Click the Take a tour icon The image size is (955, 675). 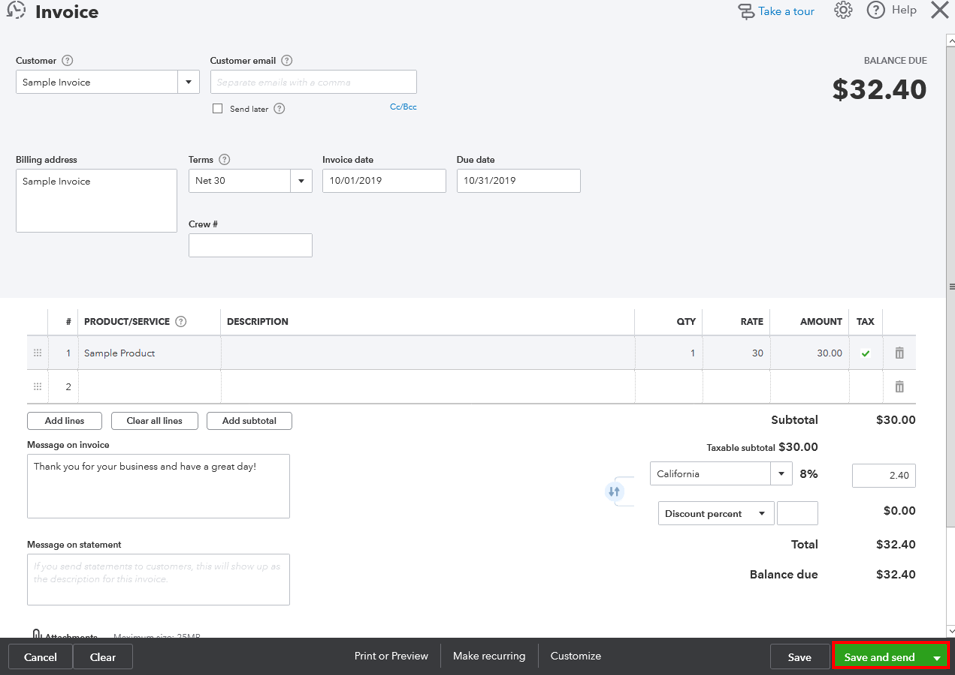(x=745, y=10)
